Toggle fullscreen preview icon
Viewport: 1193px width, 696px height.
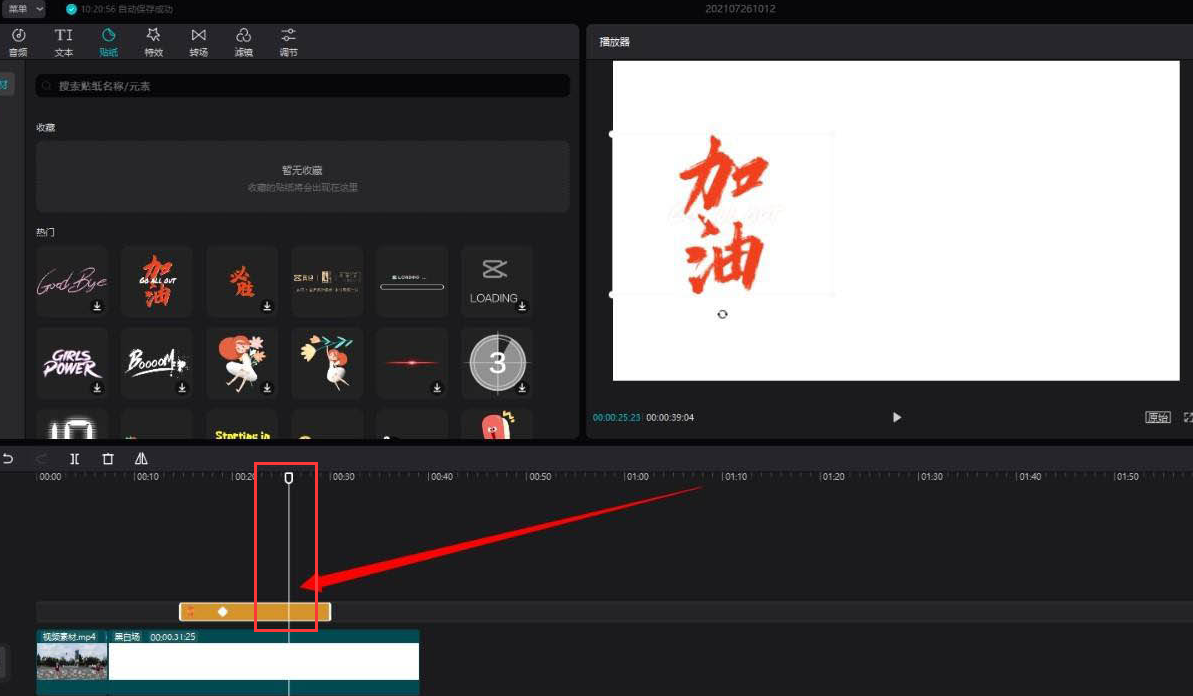(1188, 417)
